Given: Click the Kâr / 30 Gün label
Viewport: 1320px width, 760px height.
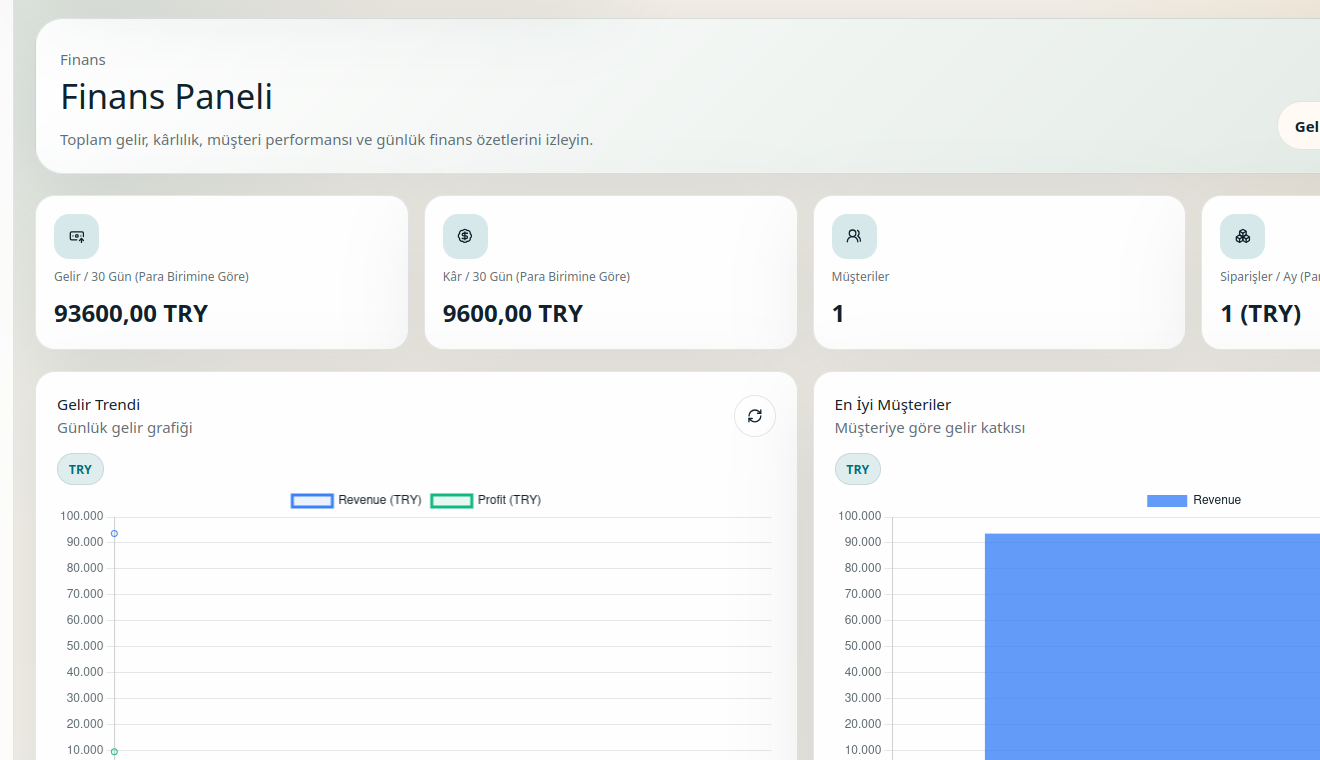Looking at the screenshot, I should 536,277.
